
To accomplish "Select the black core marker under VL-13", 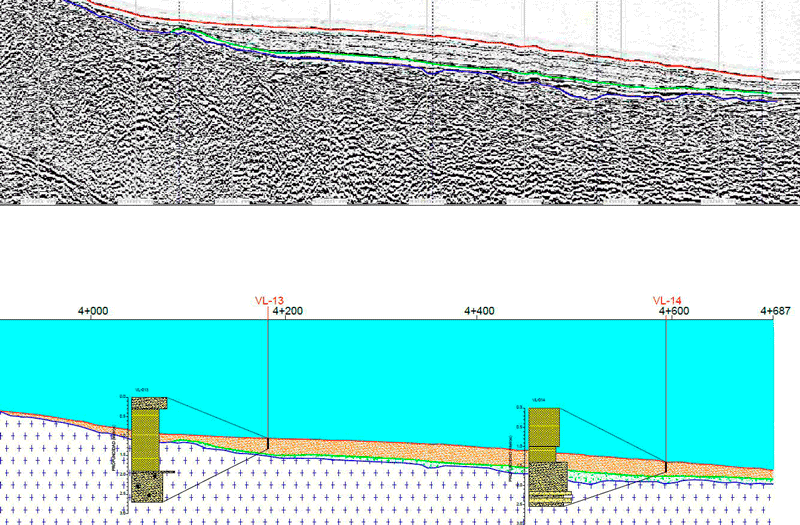I will tap(268, 443).
